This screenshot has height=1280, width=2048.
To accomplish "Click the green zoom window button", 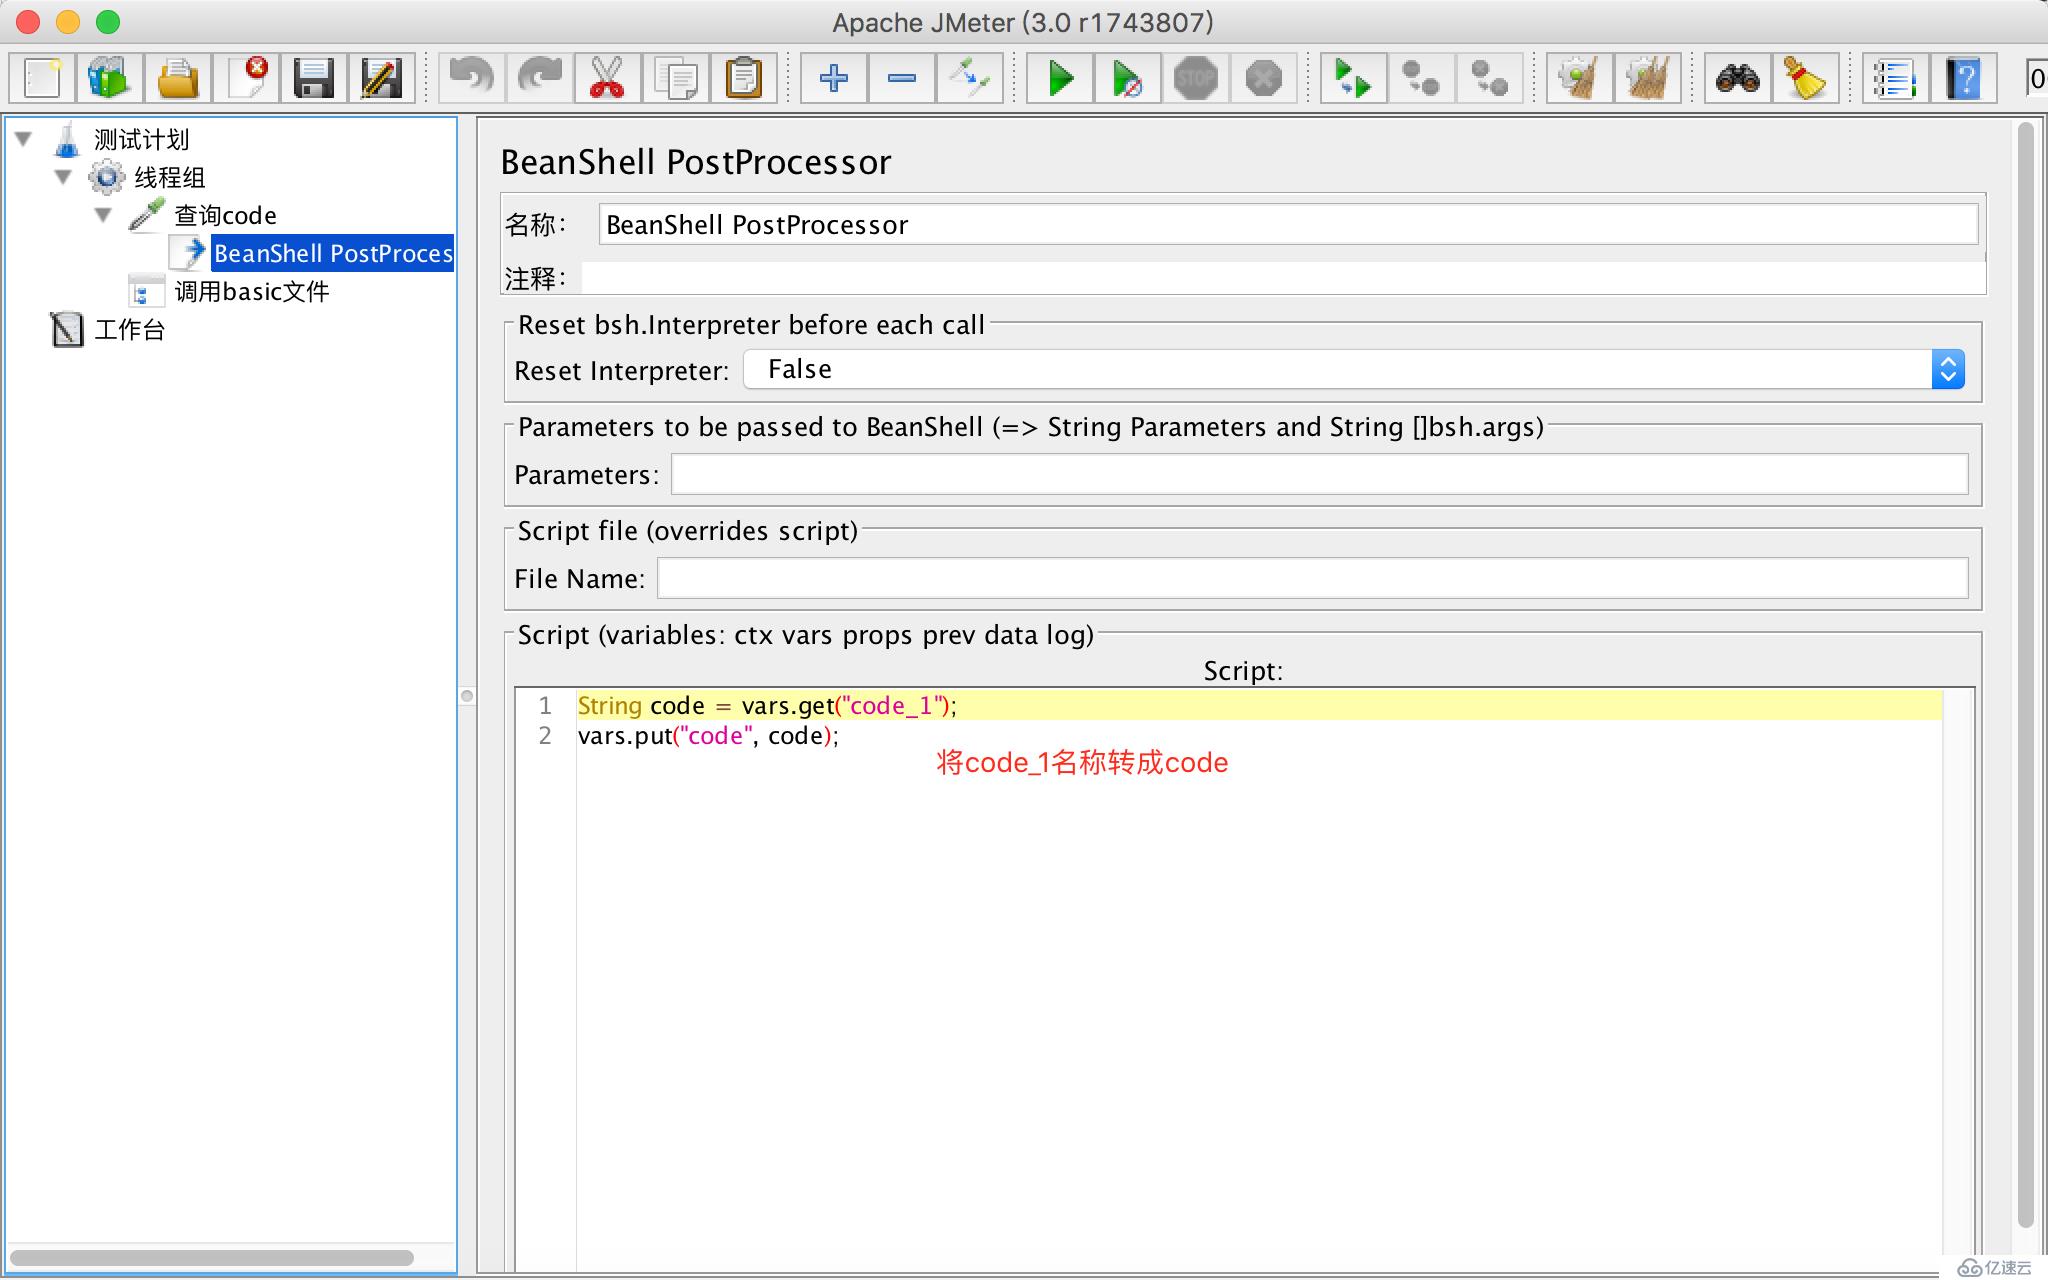I will tap(108, 21).
